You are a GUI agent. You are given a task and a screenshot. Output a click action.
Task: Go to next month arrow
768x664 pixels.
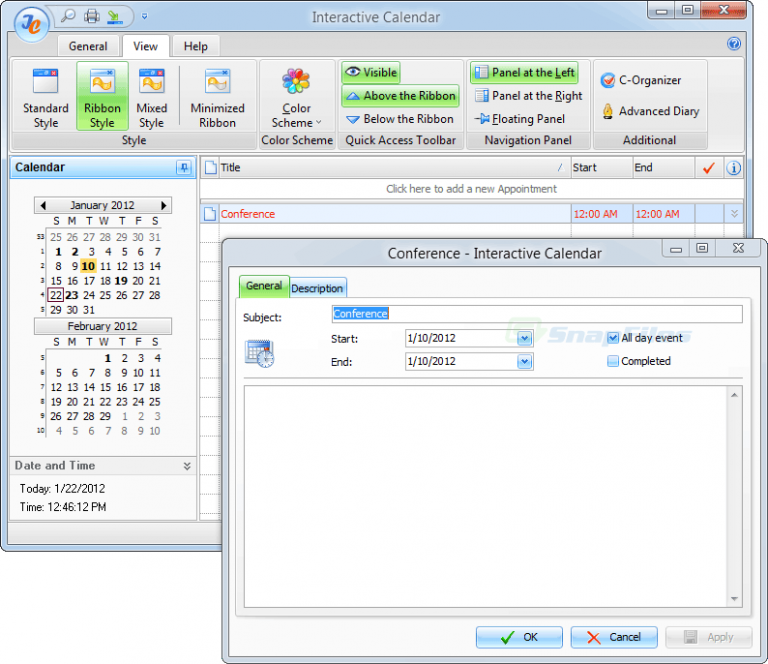[164, 205]
